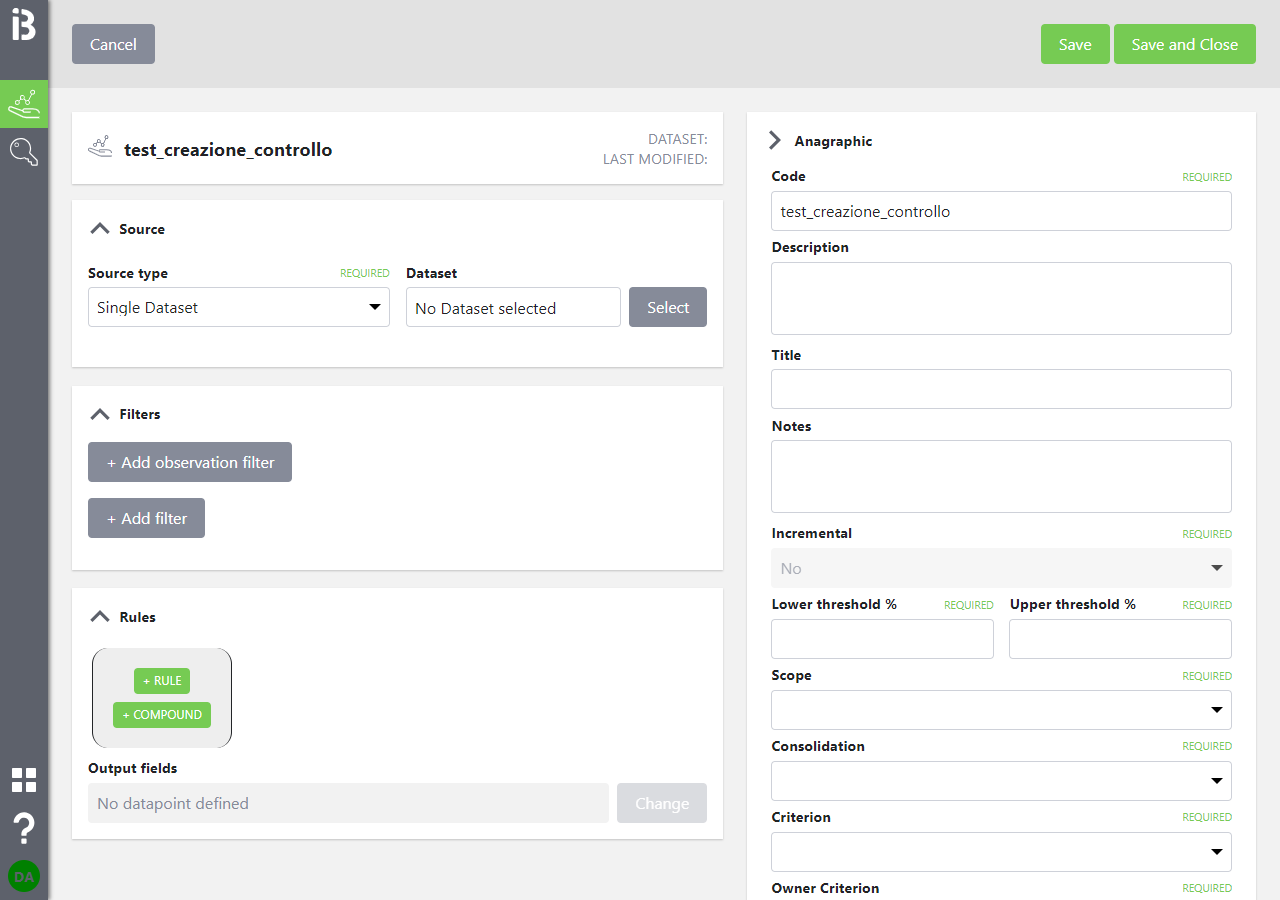Click the Add observation filter button
Image resolution: width=1280 pixels, height=900 pixels.
[190, 462]
